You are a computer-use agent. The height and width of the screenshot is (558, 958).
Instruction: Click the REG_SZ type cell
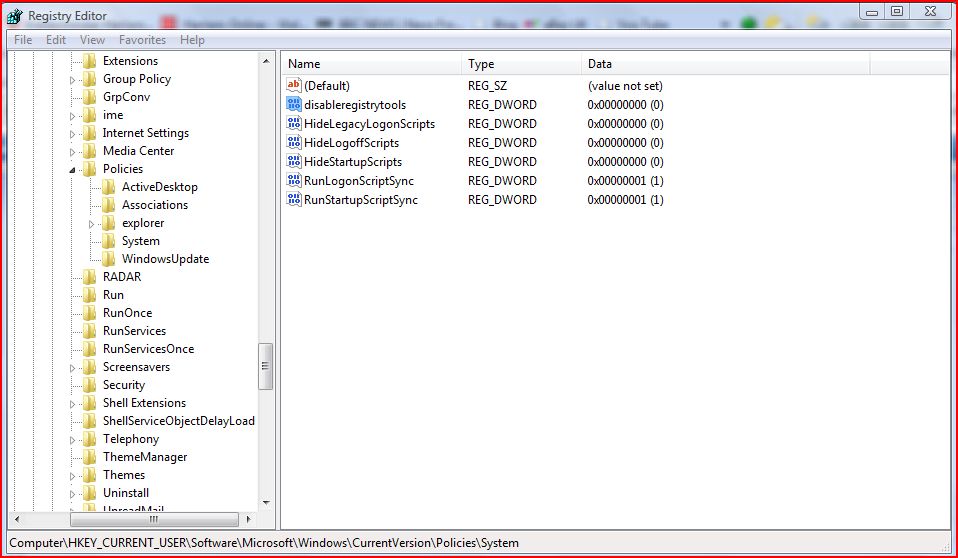point(488,86)
